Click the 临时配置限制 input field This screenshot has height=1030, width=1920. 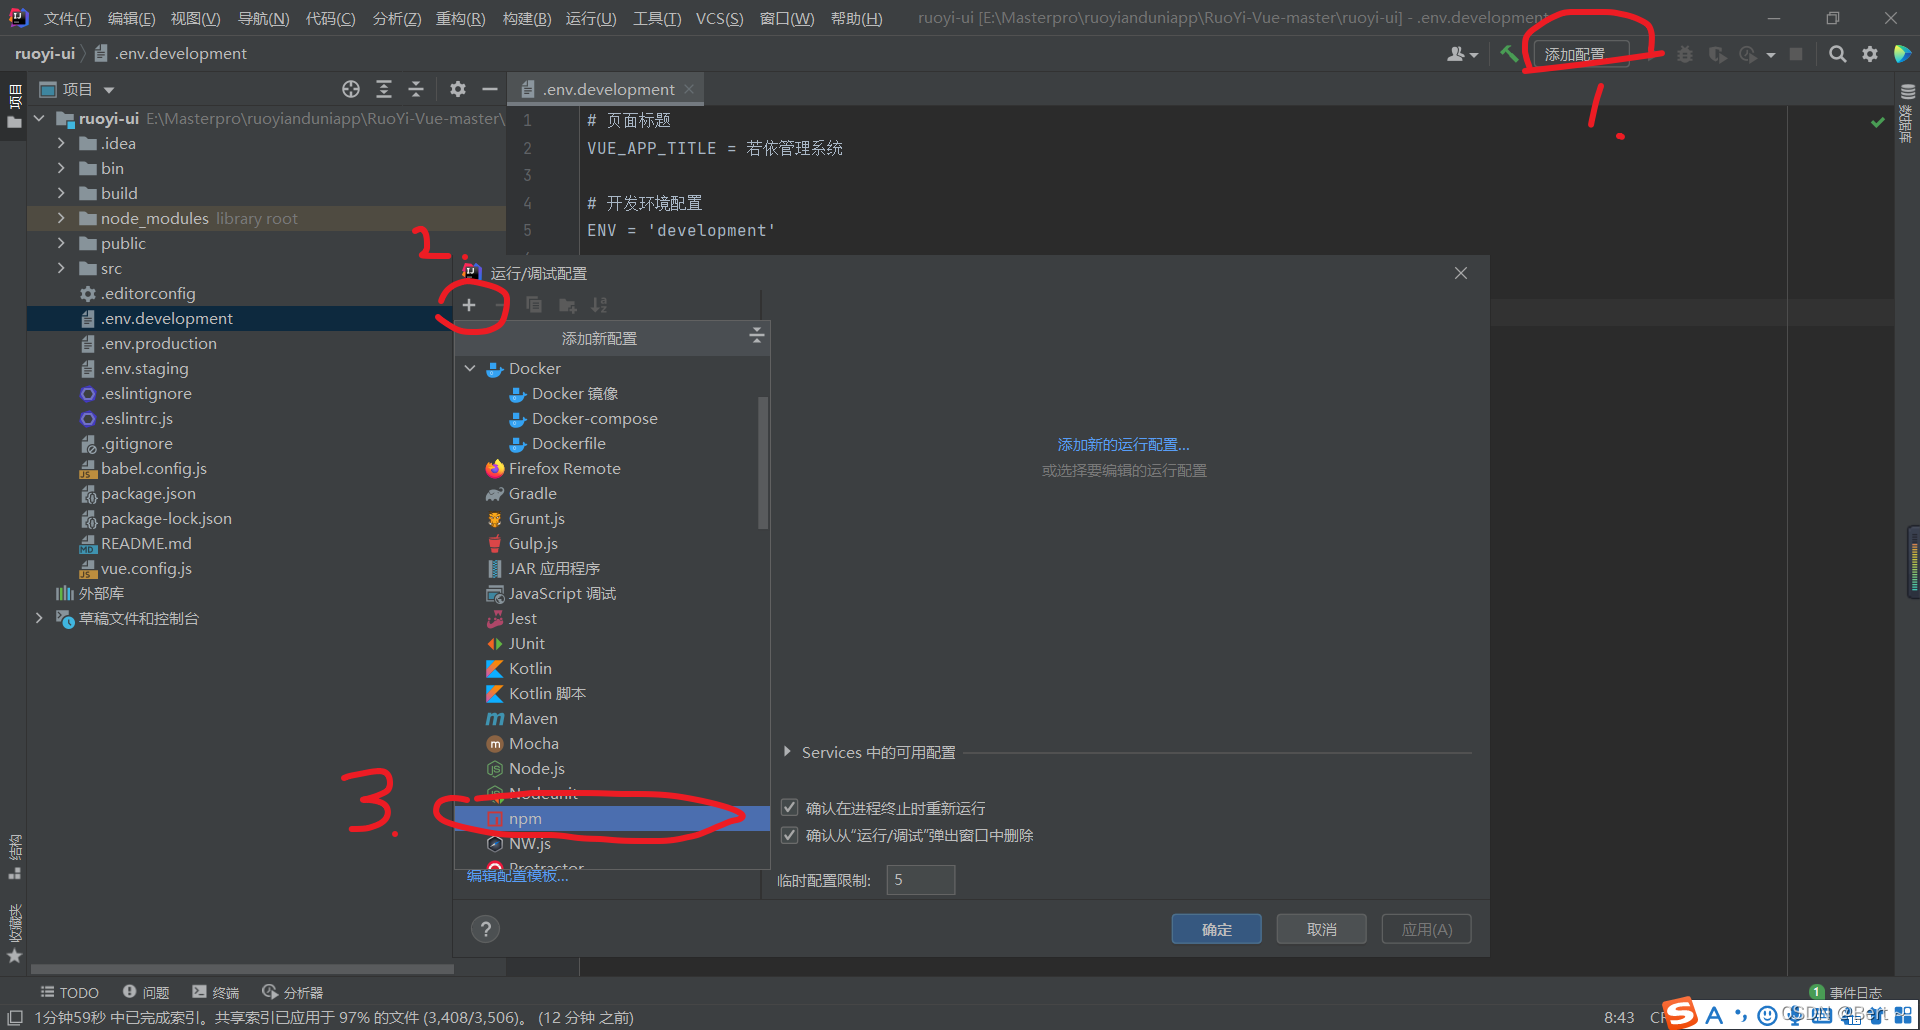tap(920, 879)
